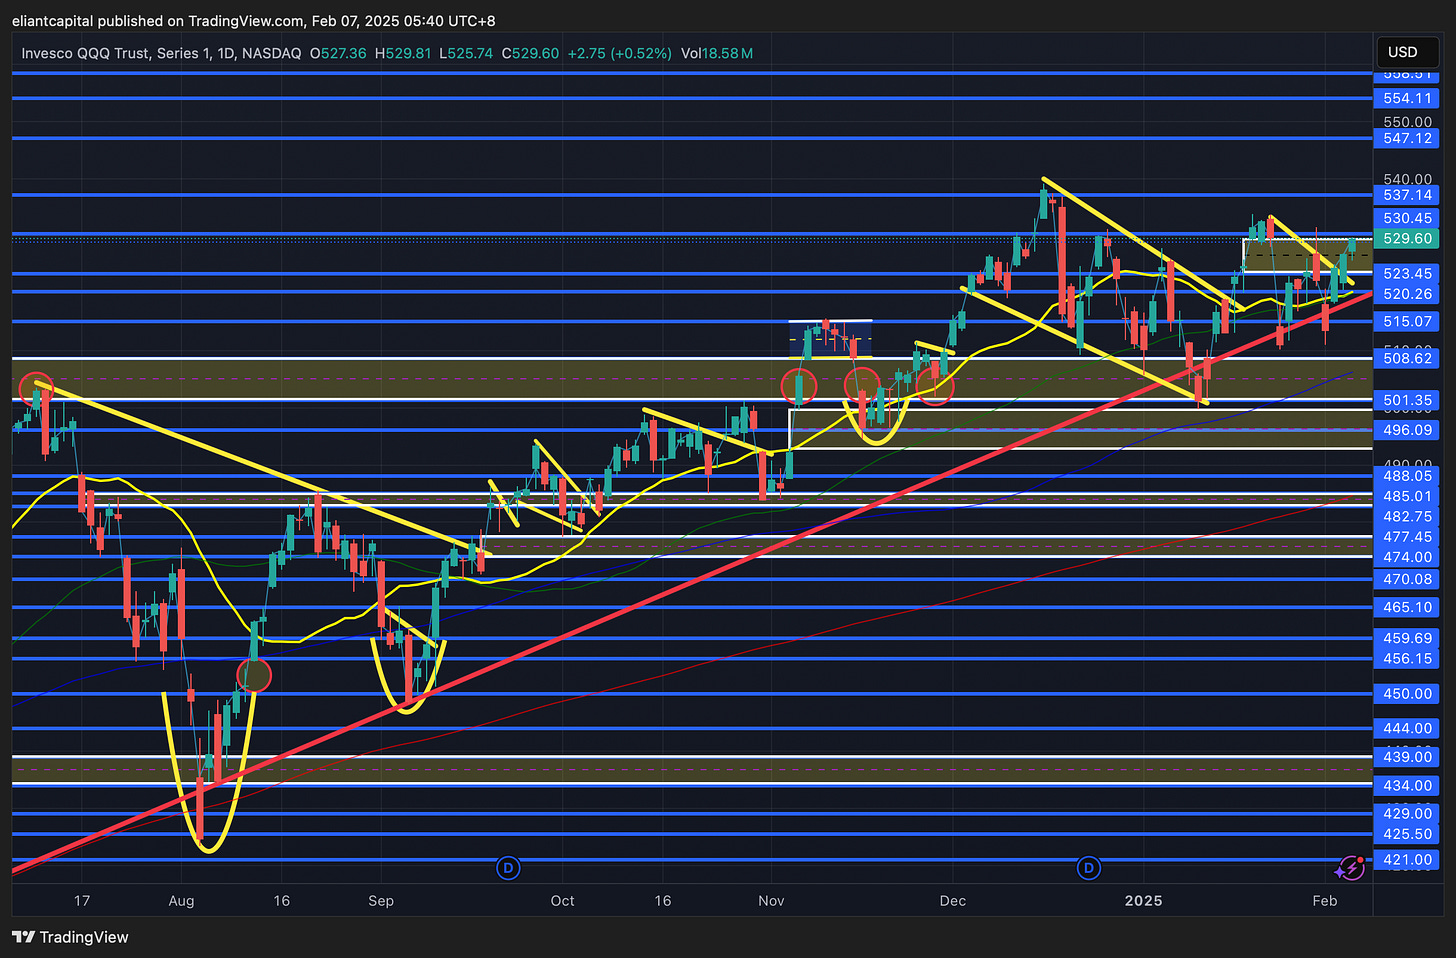Click the dividend D marker before 2025
Screen dimensions: 1456x958
pos(1089,867)
